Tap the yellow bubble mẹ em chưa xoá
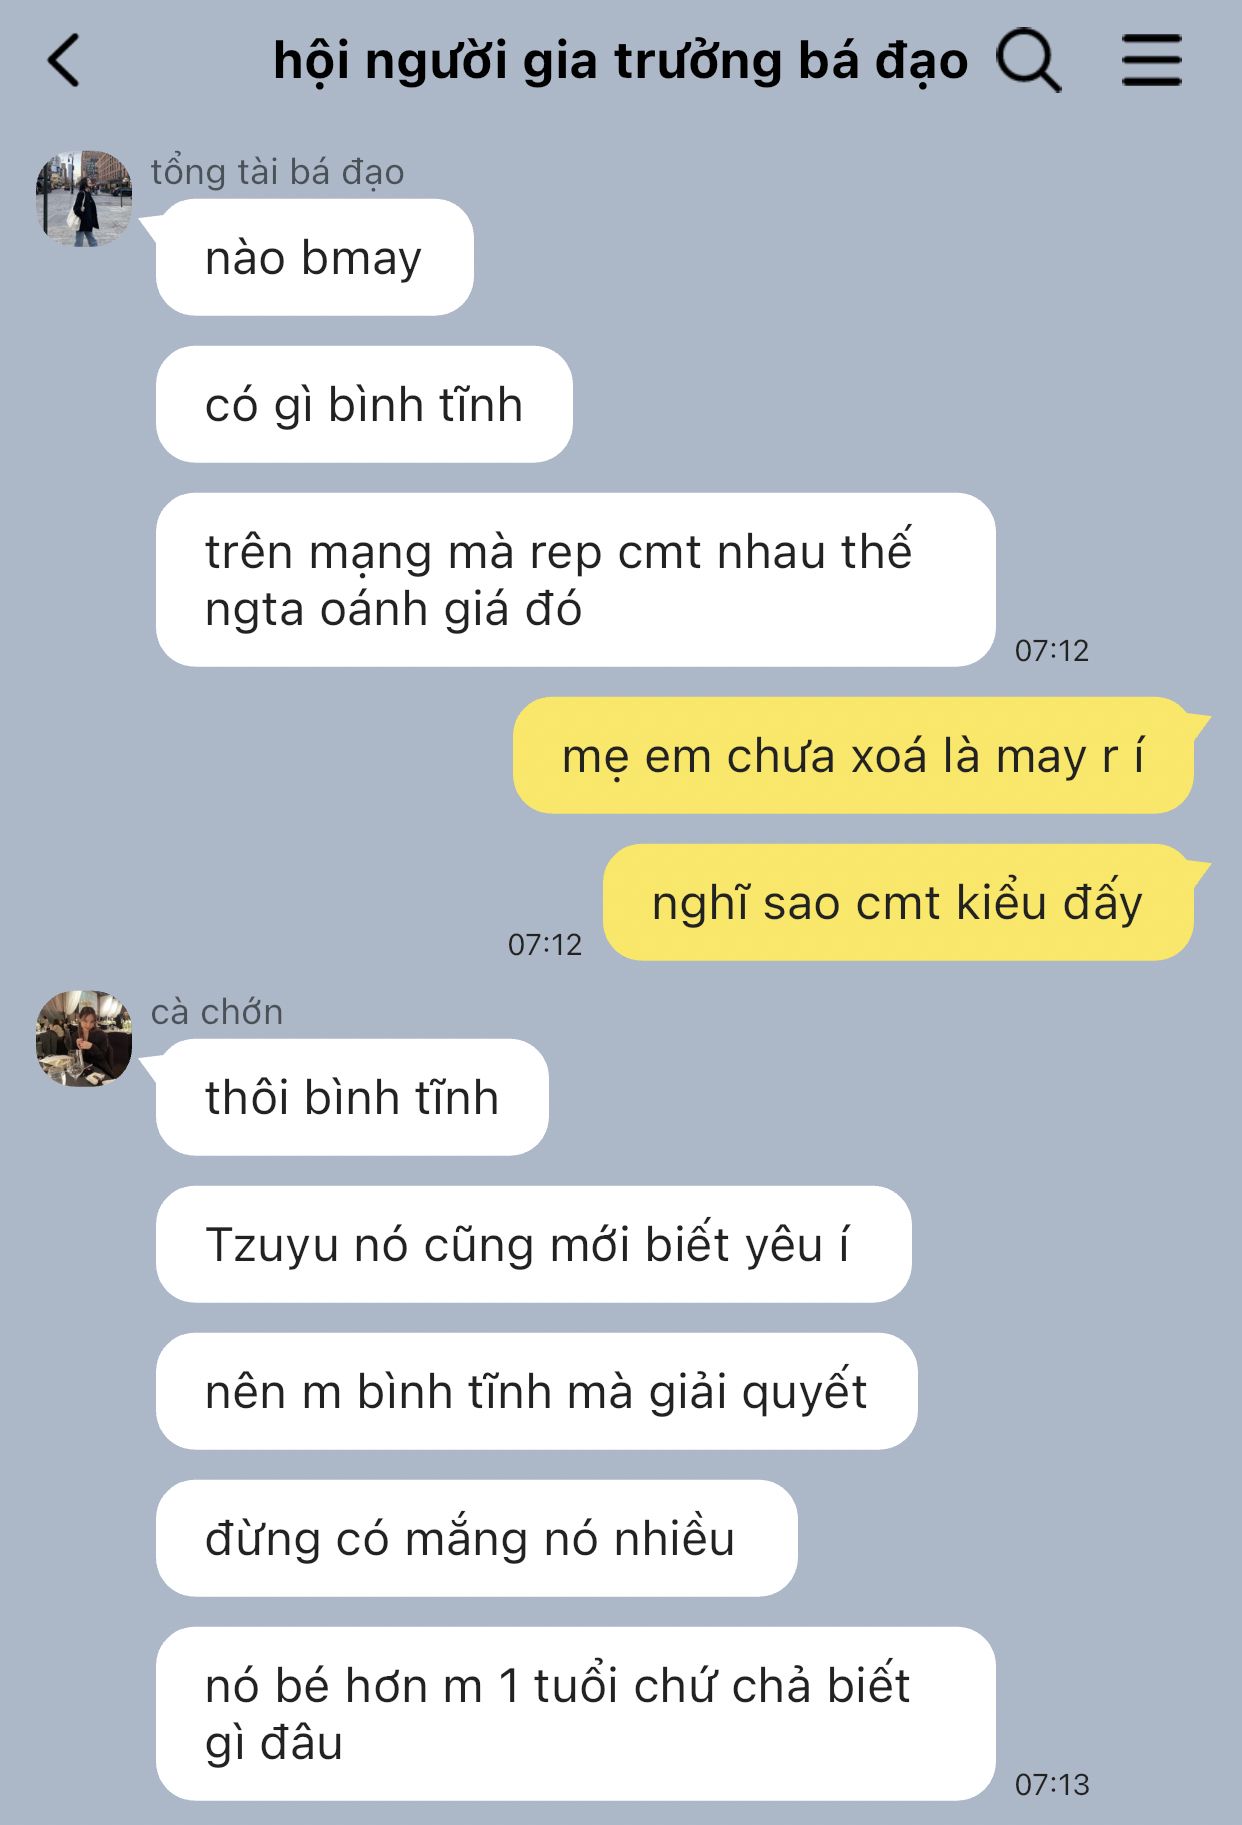 853,756
